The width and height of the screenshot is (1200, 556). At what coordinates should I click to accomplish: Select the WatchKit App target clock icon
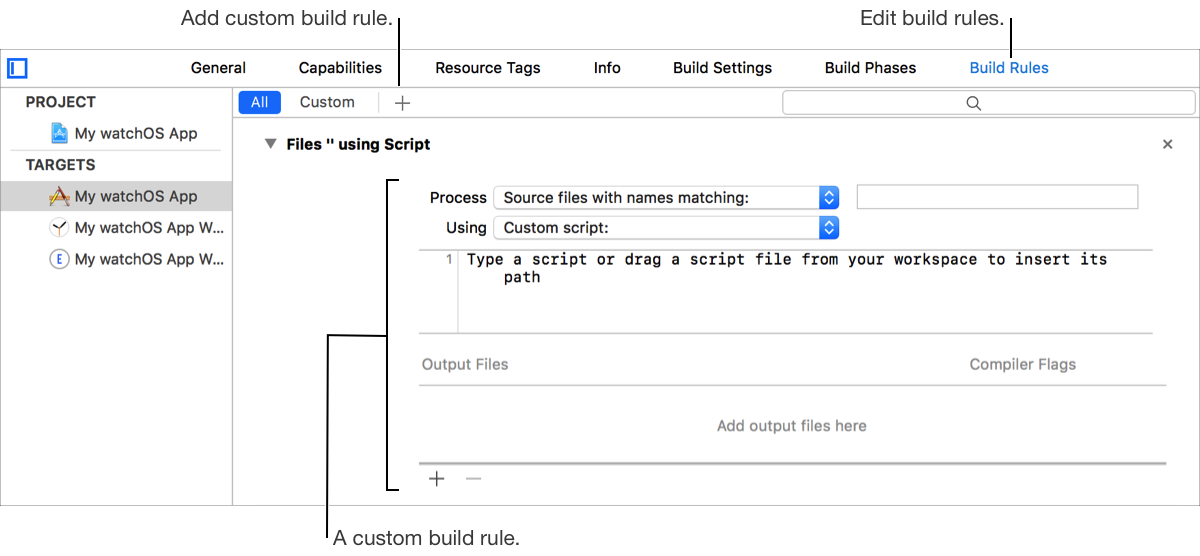click(x=59, y=227)
